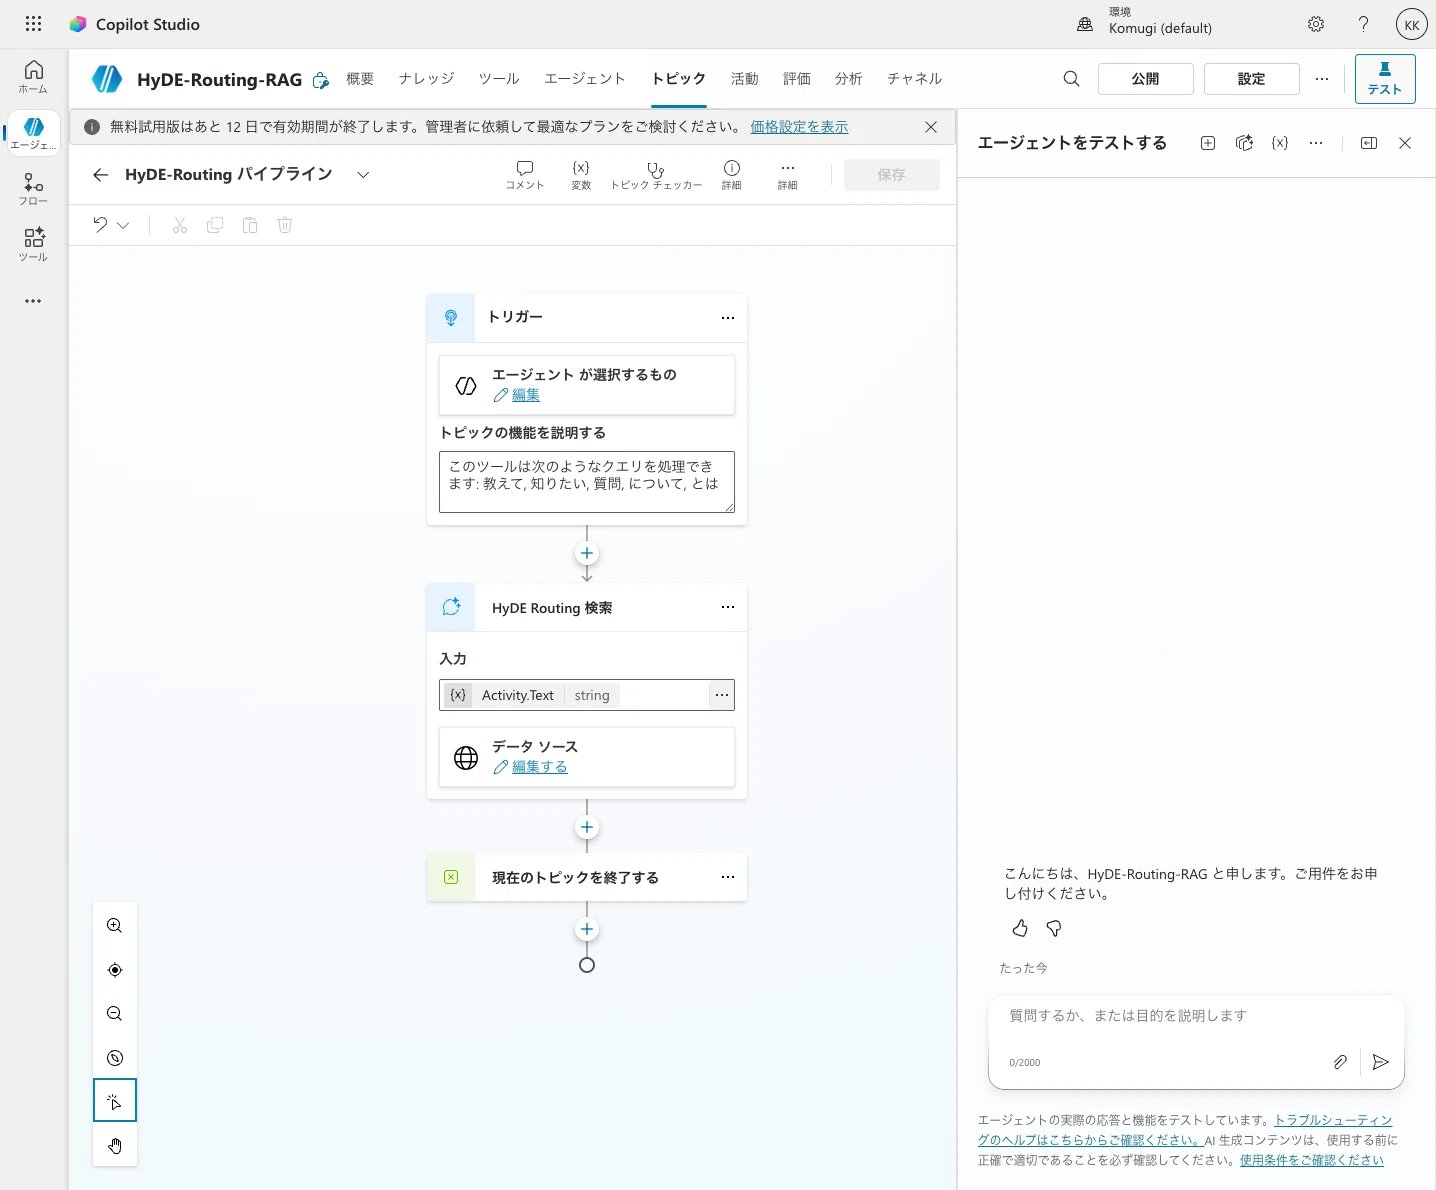Open トリガー node options menu
The height and width of the screenshot is (1190, 1436).
[728, 318]
